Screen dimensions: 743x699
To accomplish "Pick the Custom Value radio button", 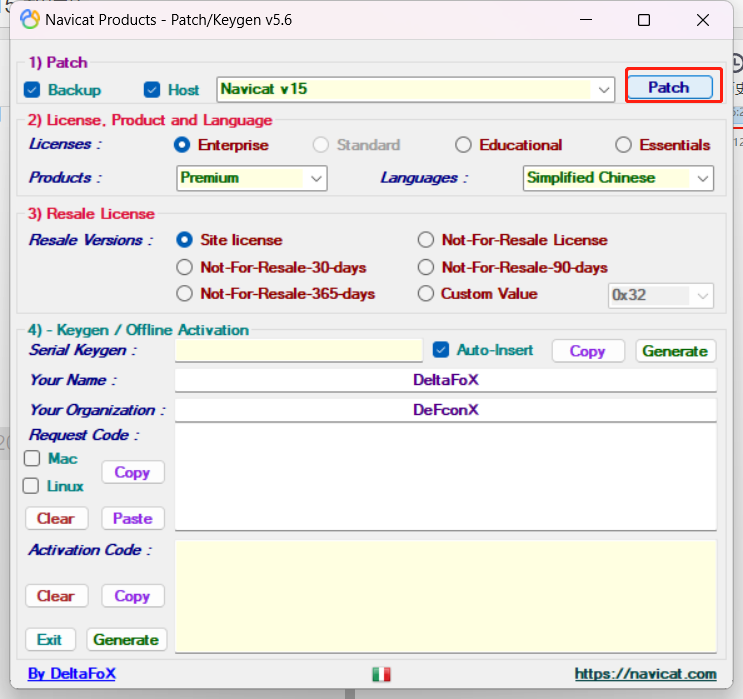I will pyautogui.click(x=425, y=294).
